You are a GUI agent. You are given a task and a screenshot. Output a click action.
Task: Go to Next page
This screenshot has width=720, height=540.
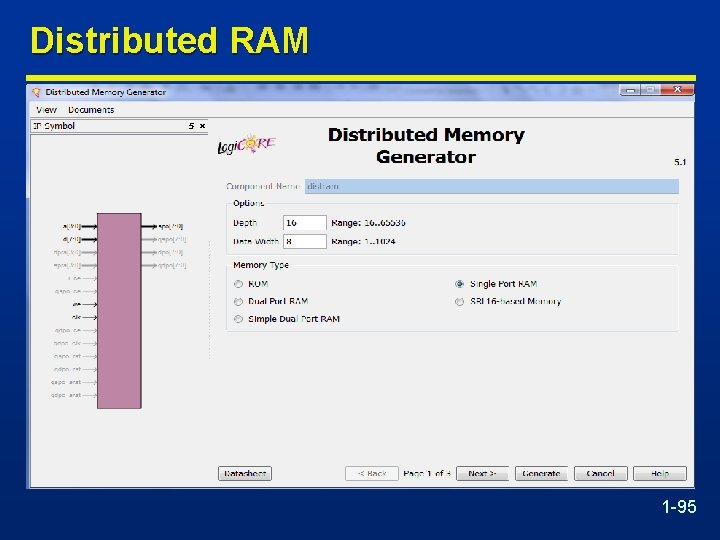click(x=482, y=473)
